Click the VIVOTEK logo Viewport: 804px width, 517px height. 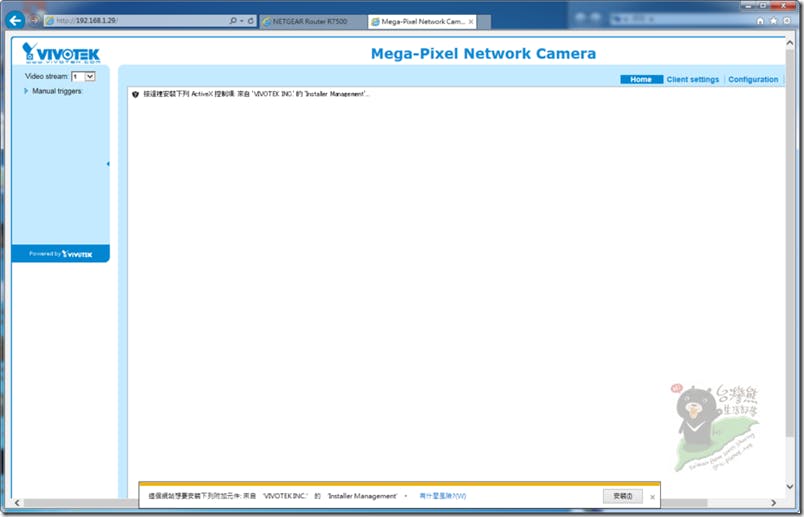61,53
